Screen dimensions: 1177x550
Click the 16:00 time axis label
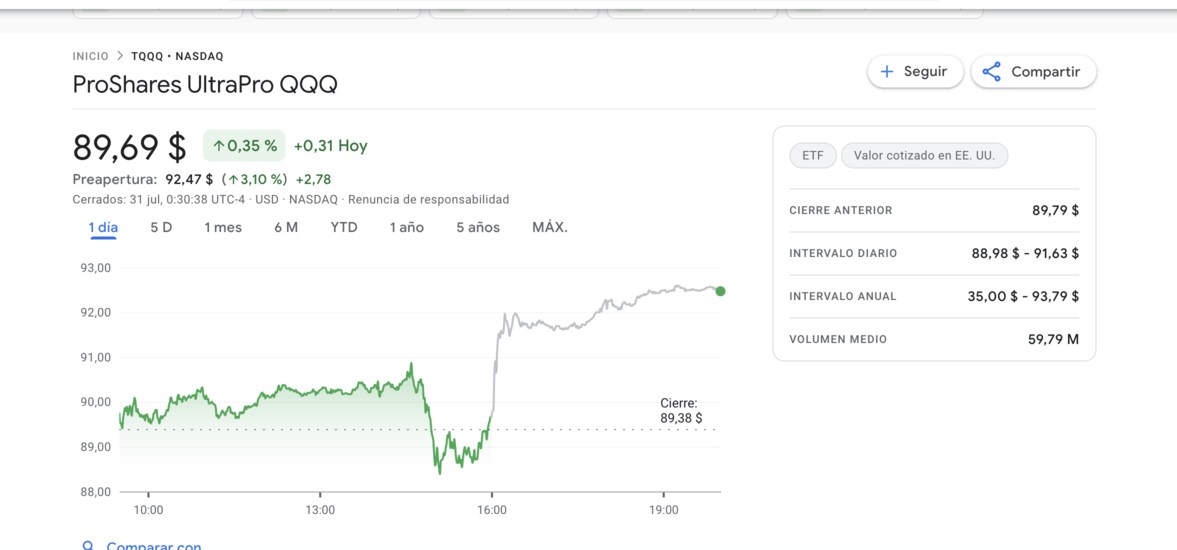(492, 509)
